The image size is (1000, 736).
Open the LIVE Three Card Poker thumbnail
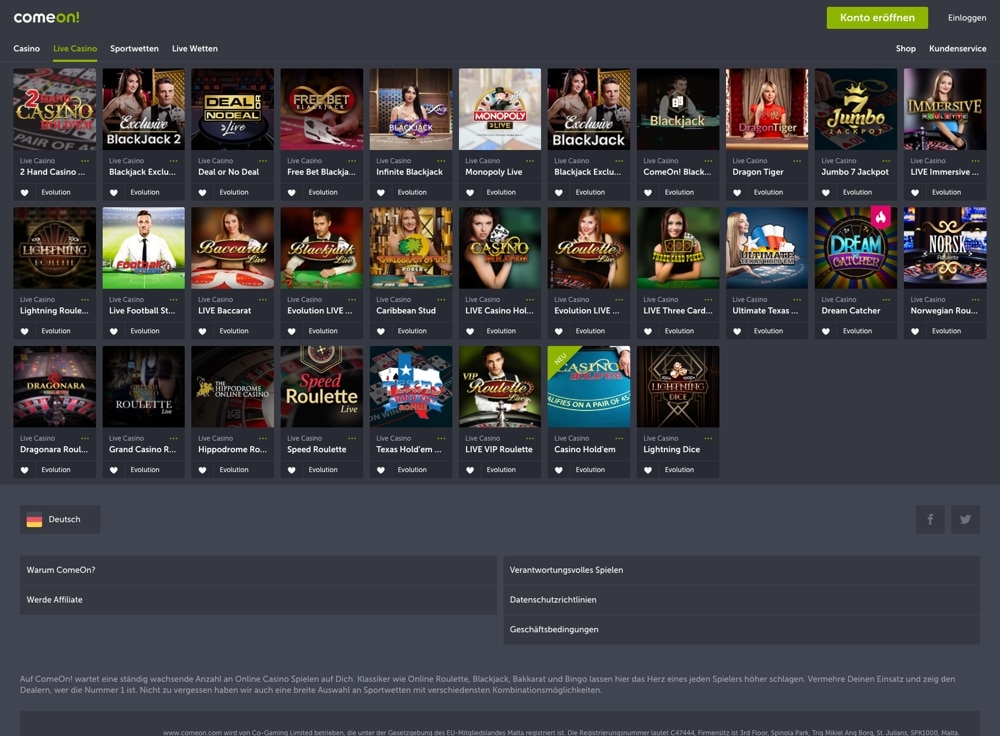pos(678,248)
